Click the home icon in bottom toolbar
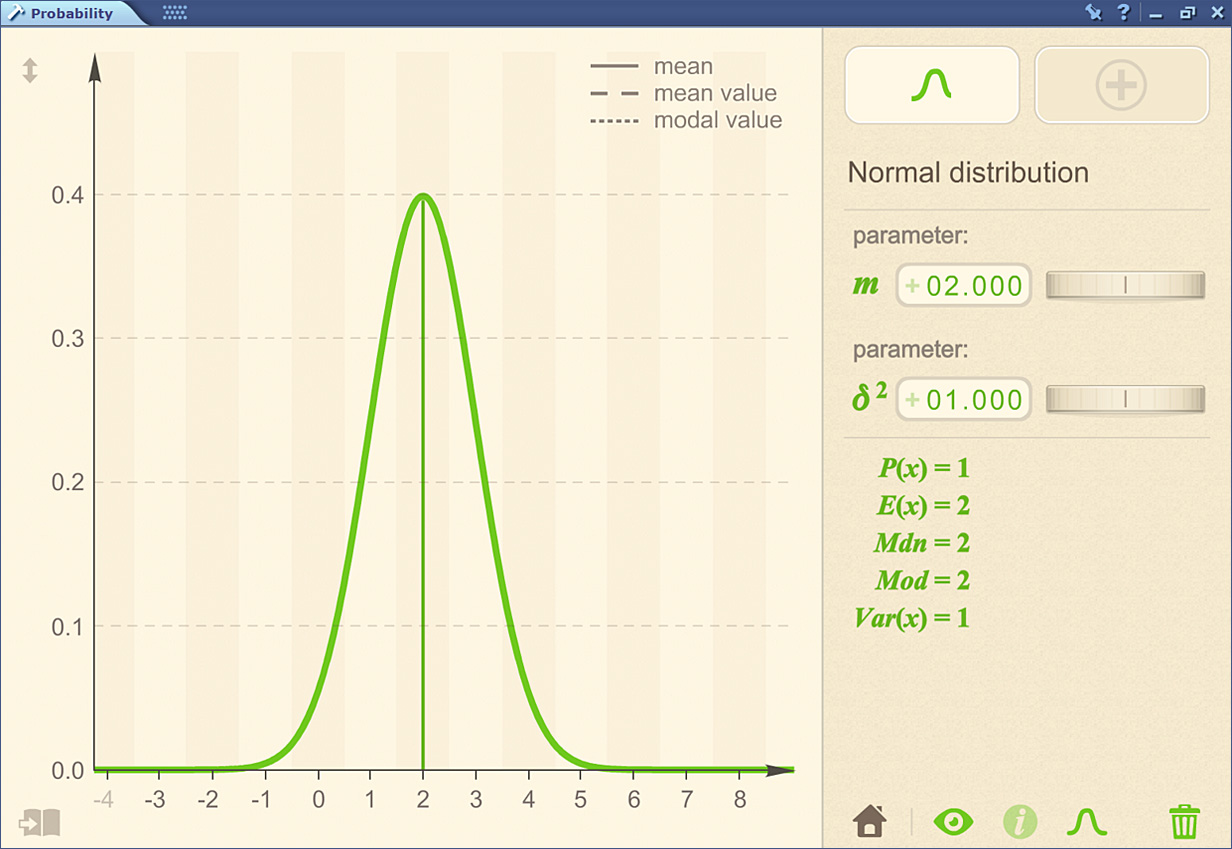Viewport: 1232px width, 849px height. click(870, 822)
